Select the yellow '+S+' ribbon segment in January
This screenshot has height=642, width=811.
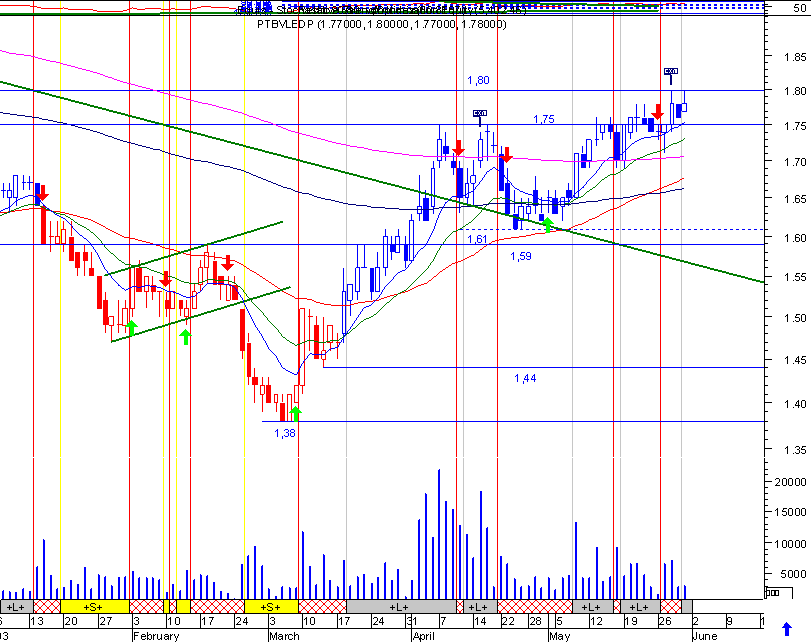click(x=95, y=606)
